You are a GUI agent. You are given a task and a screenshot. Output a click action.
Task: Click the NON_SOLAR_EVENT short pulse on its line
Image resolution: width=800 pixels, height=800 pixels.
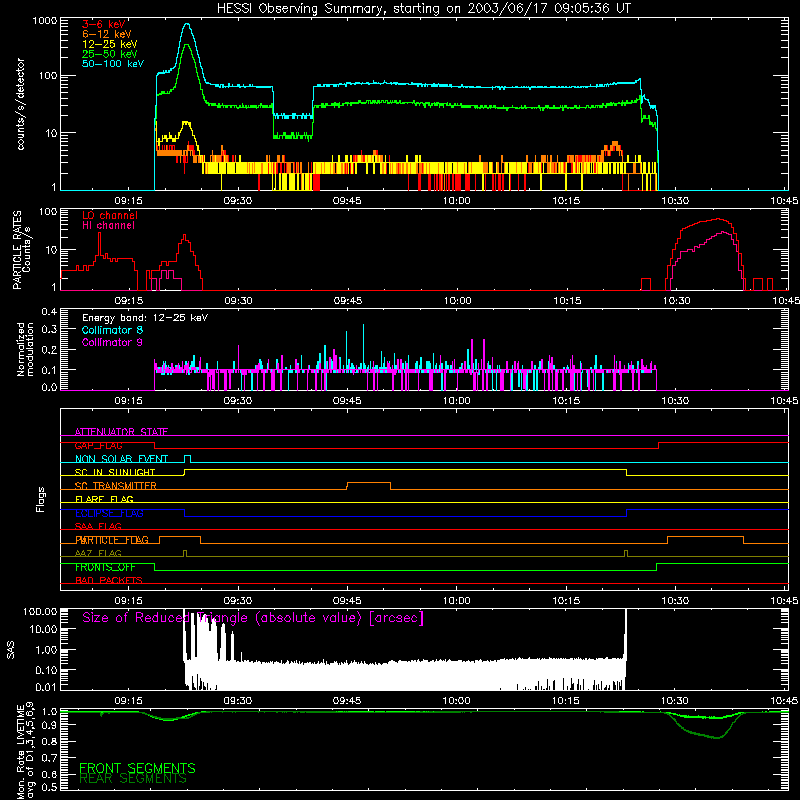pyautogui.click(x=188, y=456)
